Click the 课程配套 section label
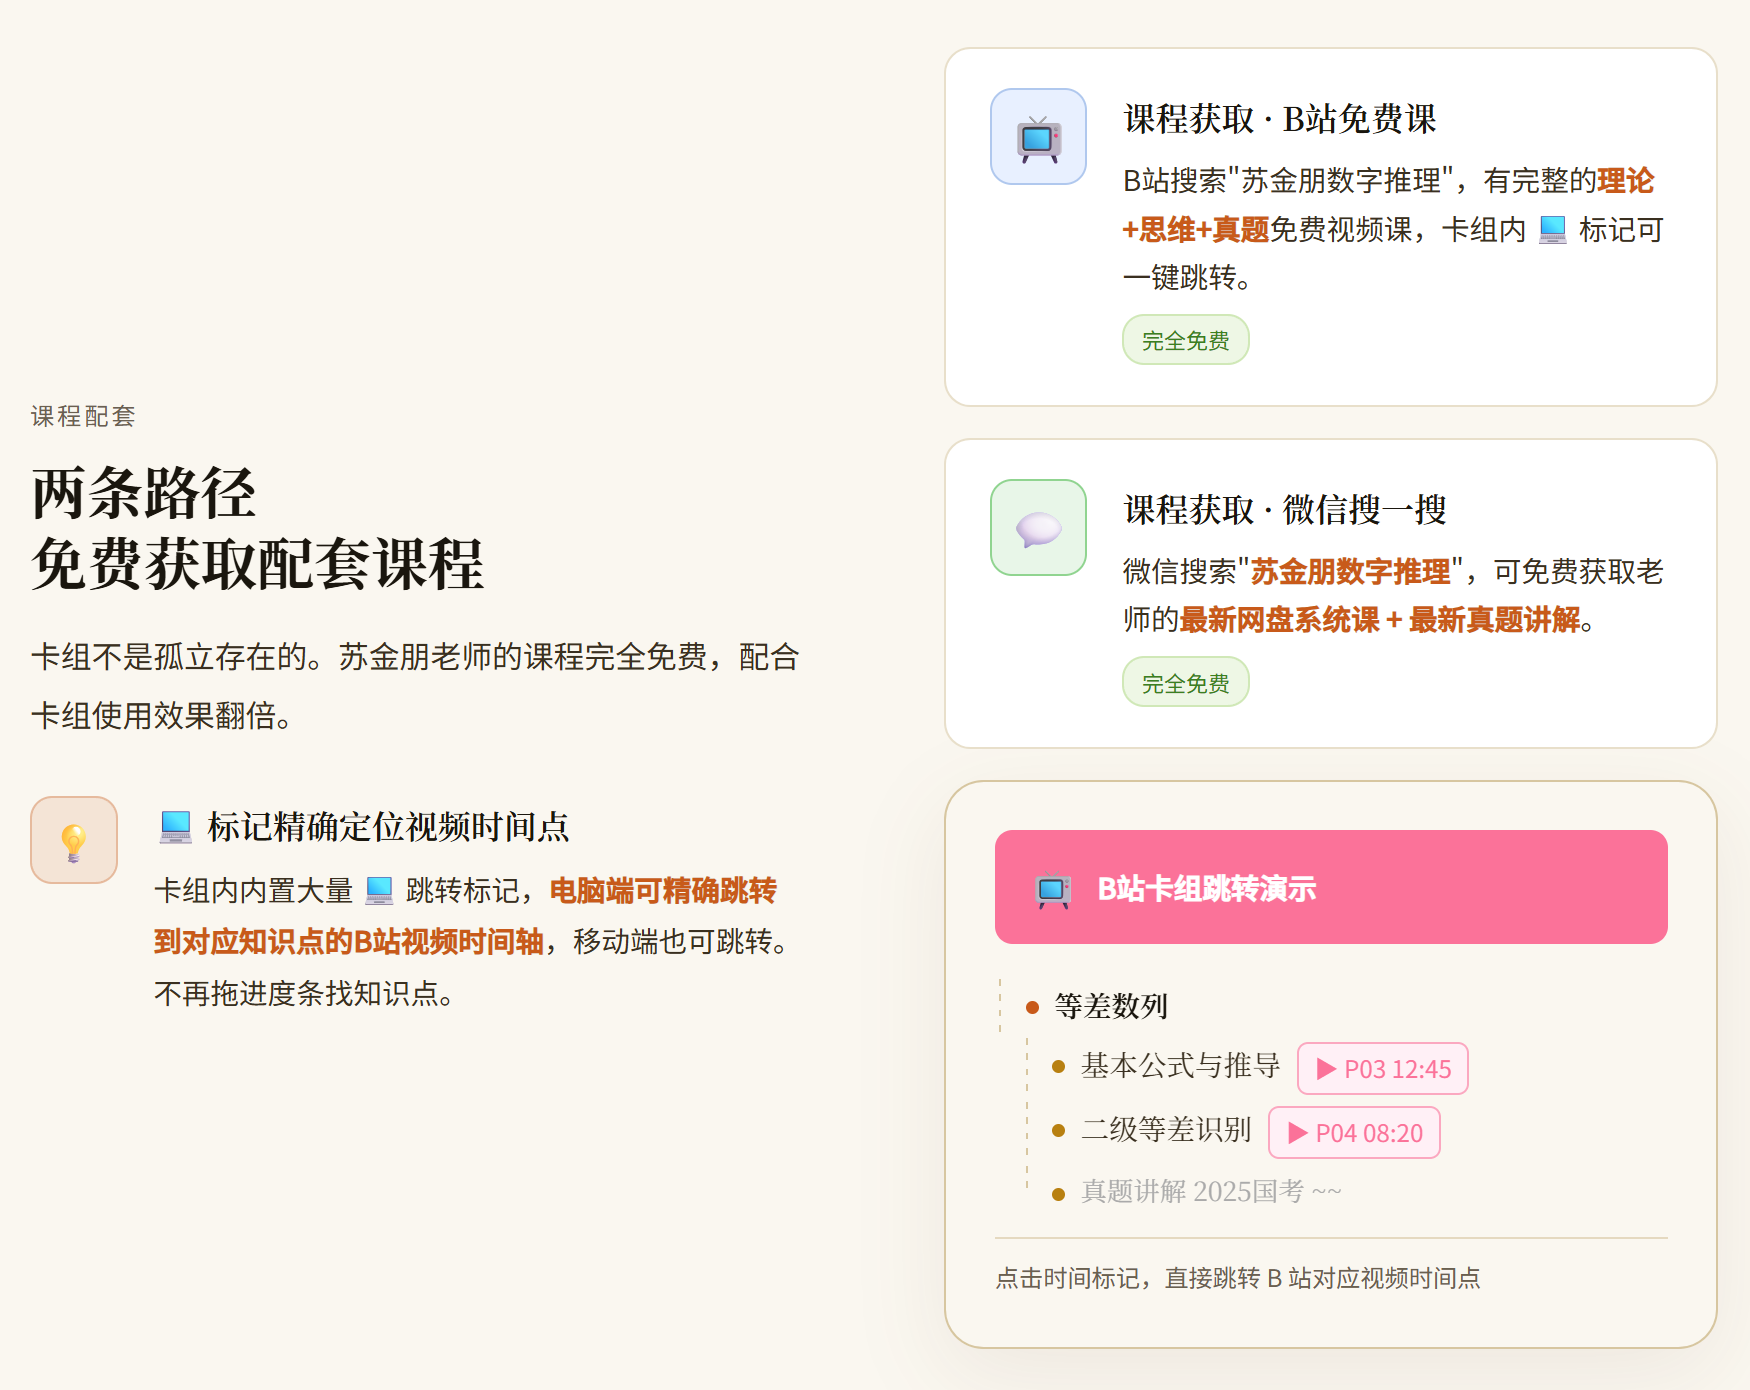This screenshot has height=1390, width=1750. 83,416
